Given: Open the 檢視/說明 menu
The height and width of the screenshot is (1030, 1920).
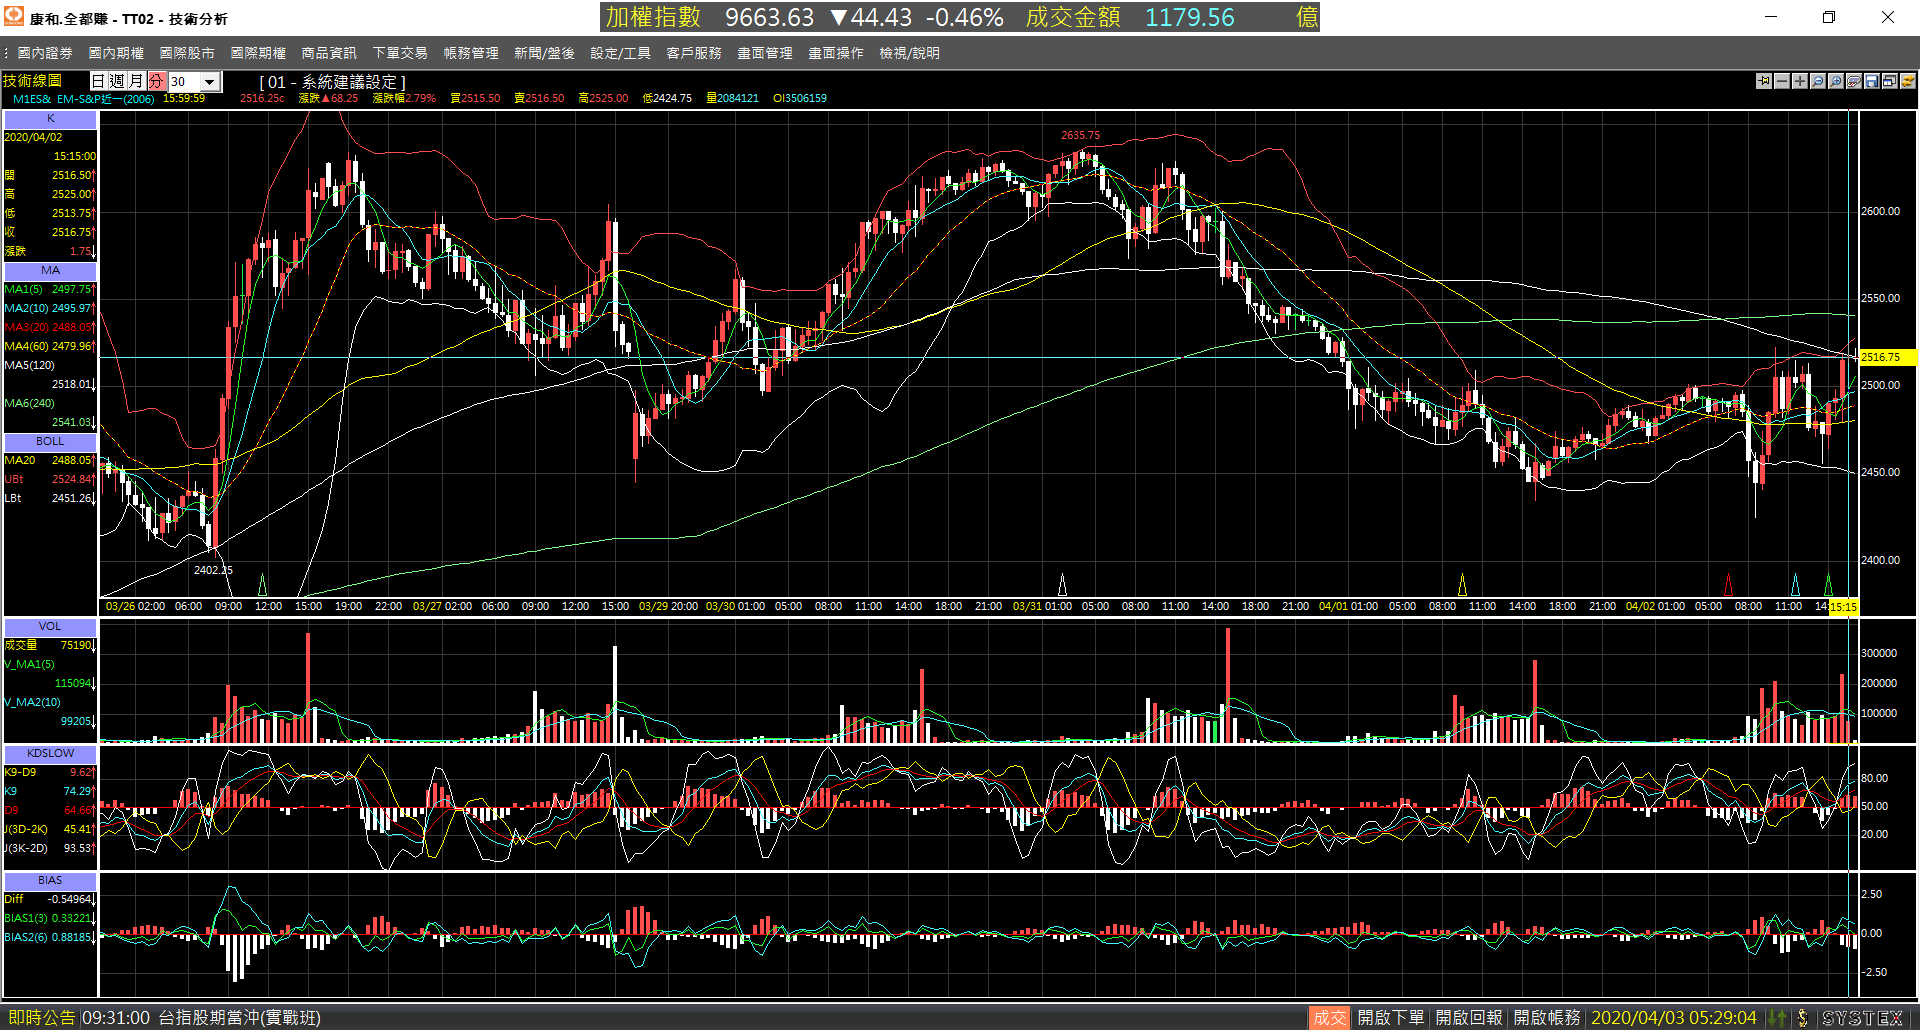Looking at the screenshot, I should click(x=909, y=53).
